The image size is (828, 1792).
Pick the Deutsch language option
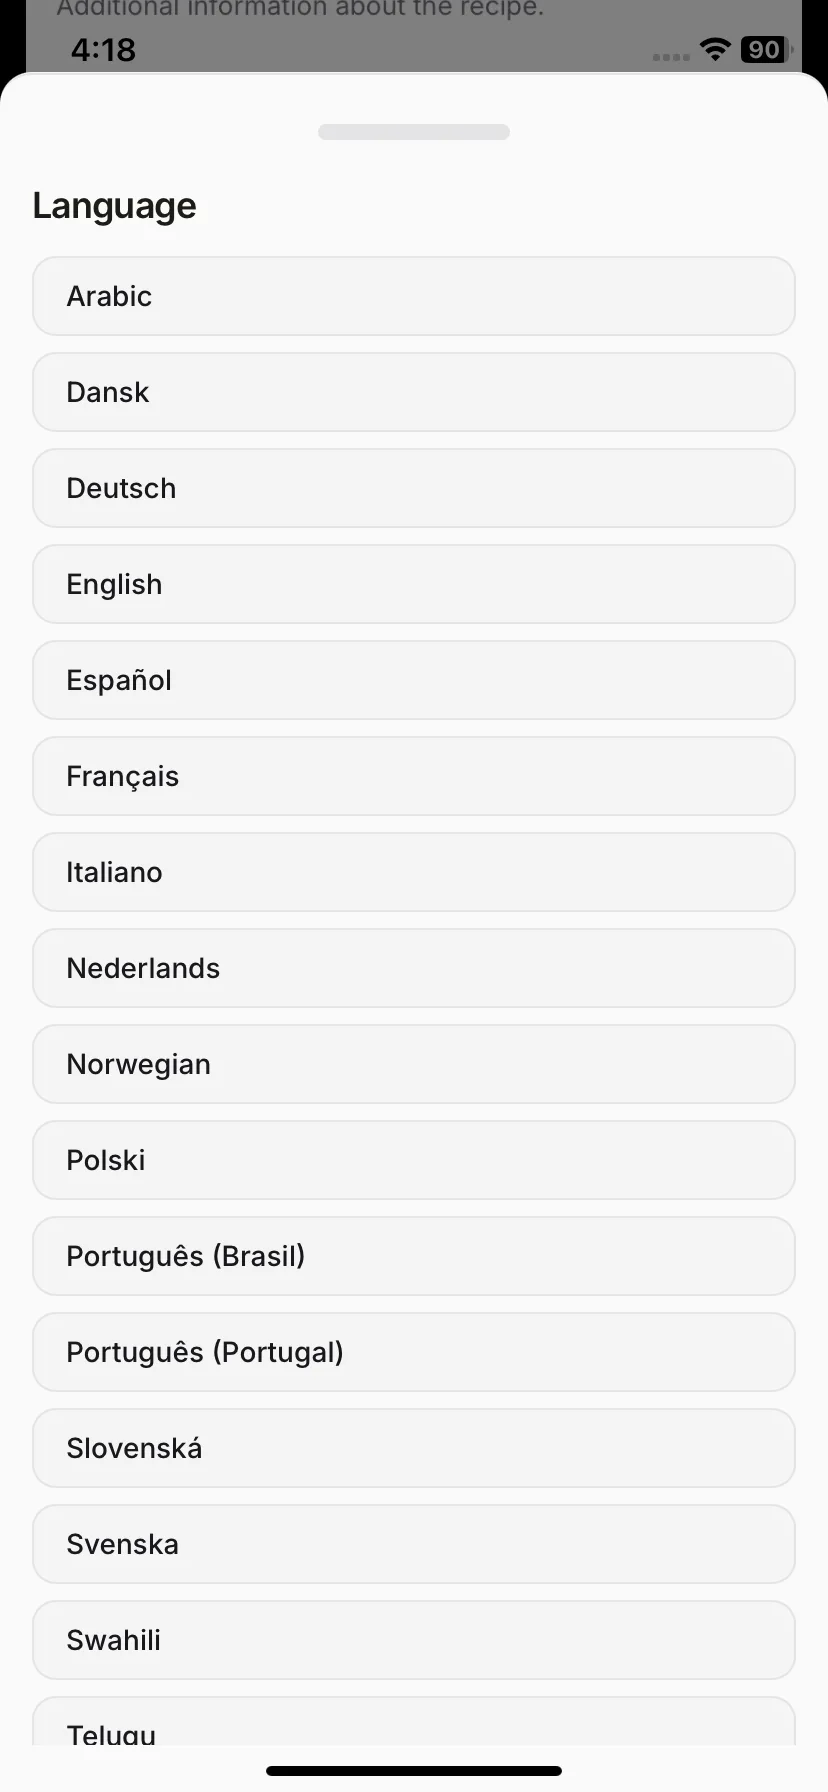(x=414, y=488)
